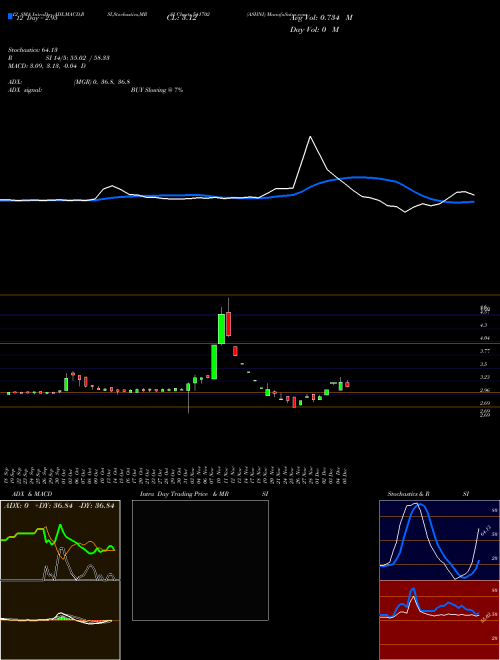The width and height of the screenshot is (500, 660).
Task: Click the '3.23' price axis label
Action: coord(484,377)
